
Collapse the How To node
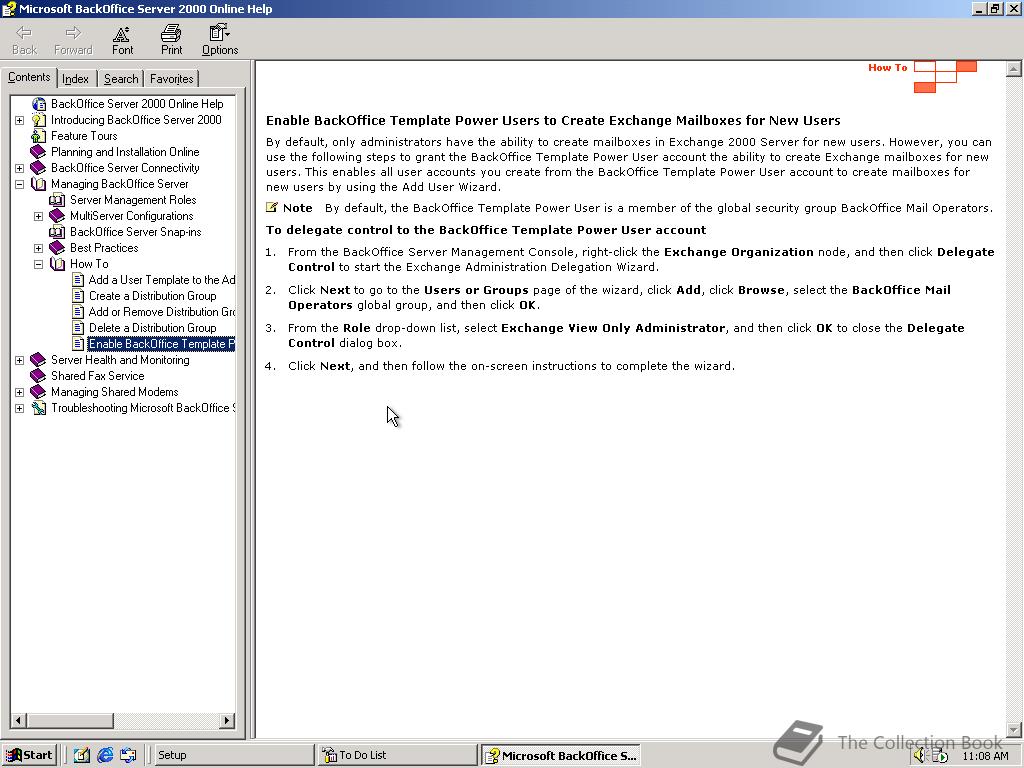(39, 264)
